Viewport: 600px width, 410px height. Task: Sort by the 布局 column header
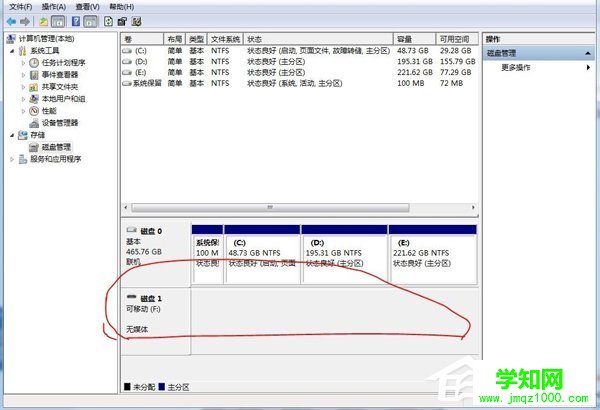pyautogui.click(x=174, y=39)
